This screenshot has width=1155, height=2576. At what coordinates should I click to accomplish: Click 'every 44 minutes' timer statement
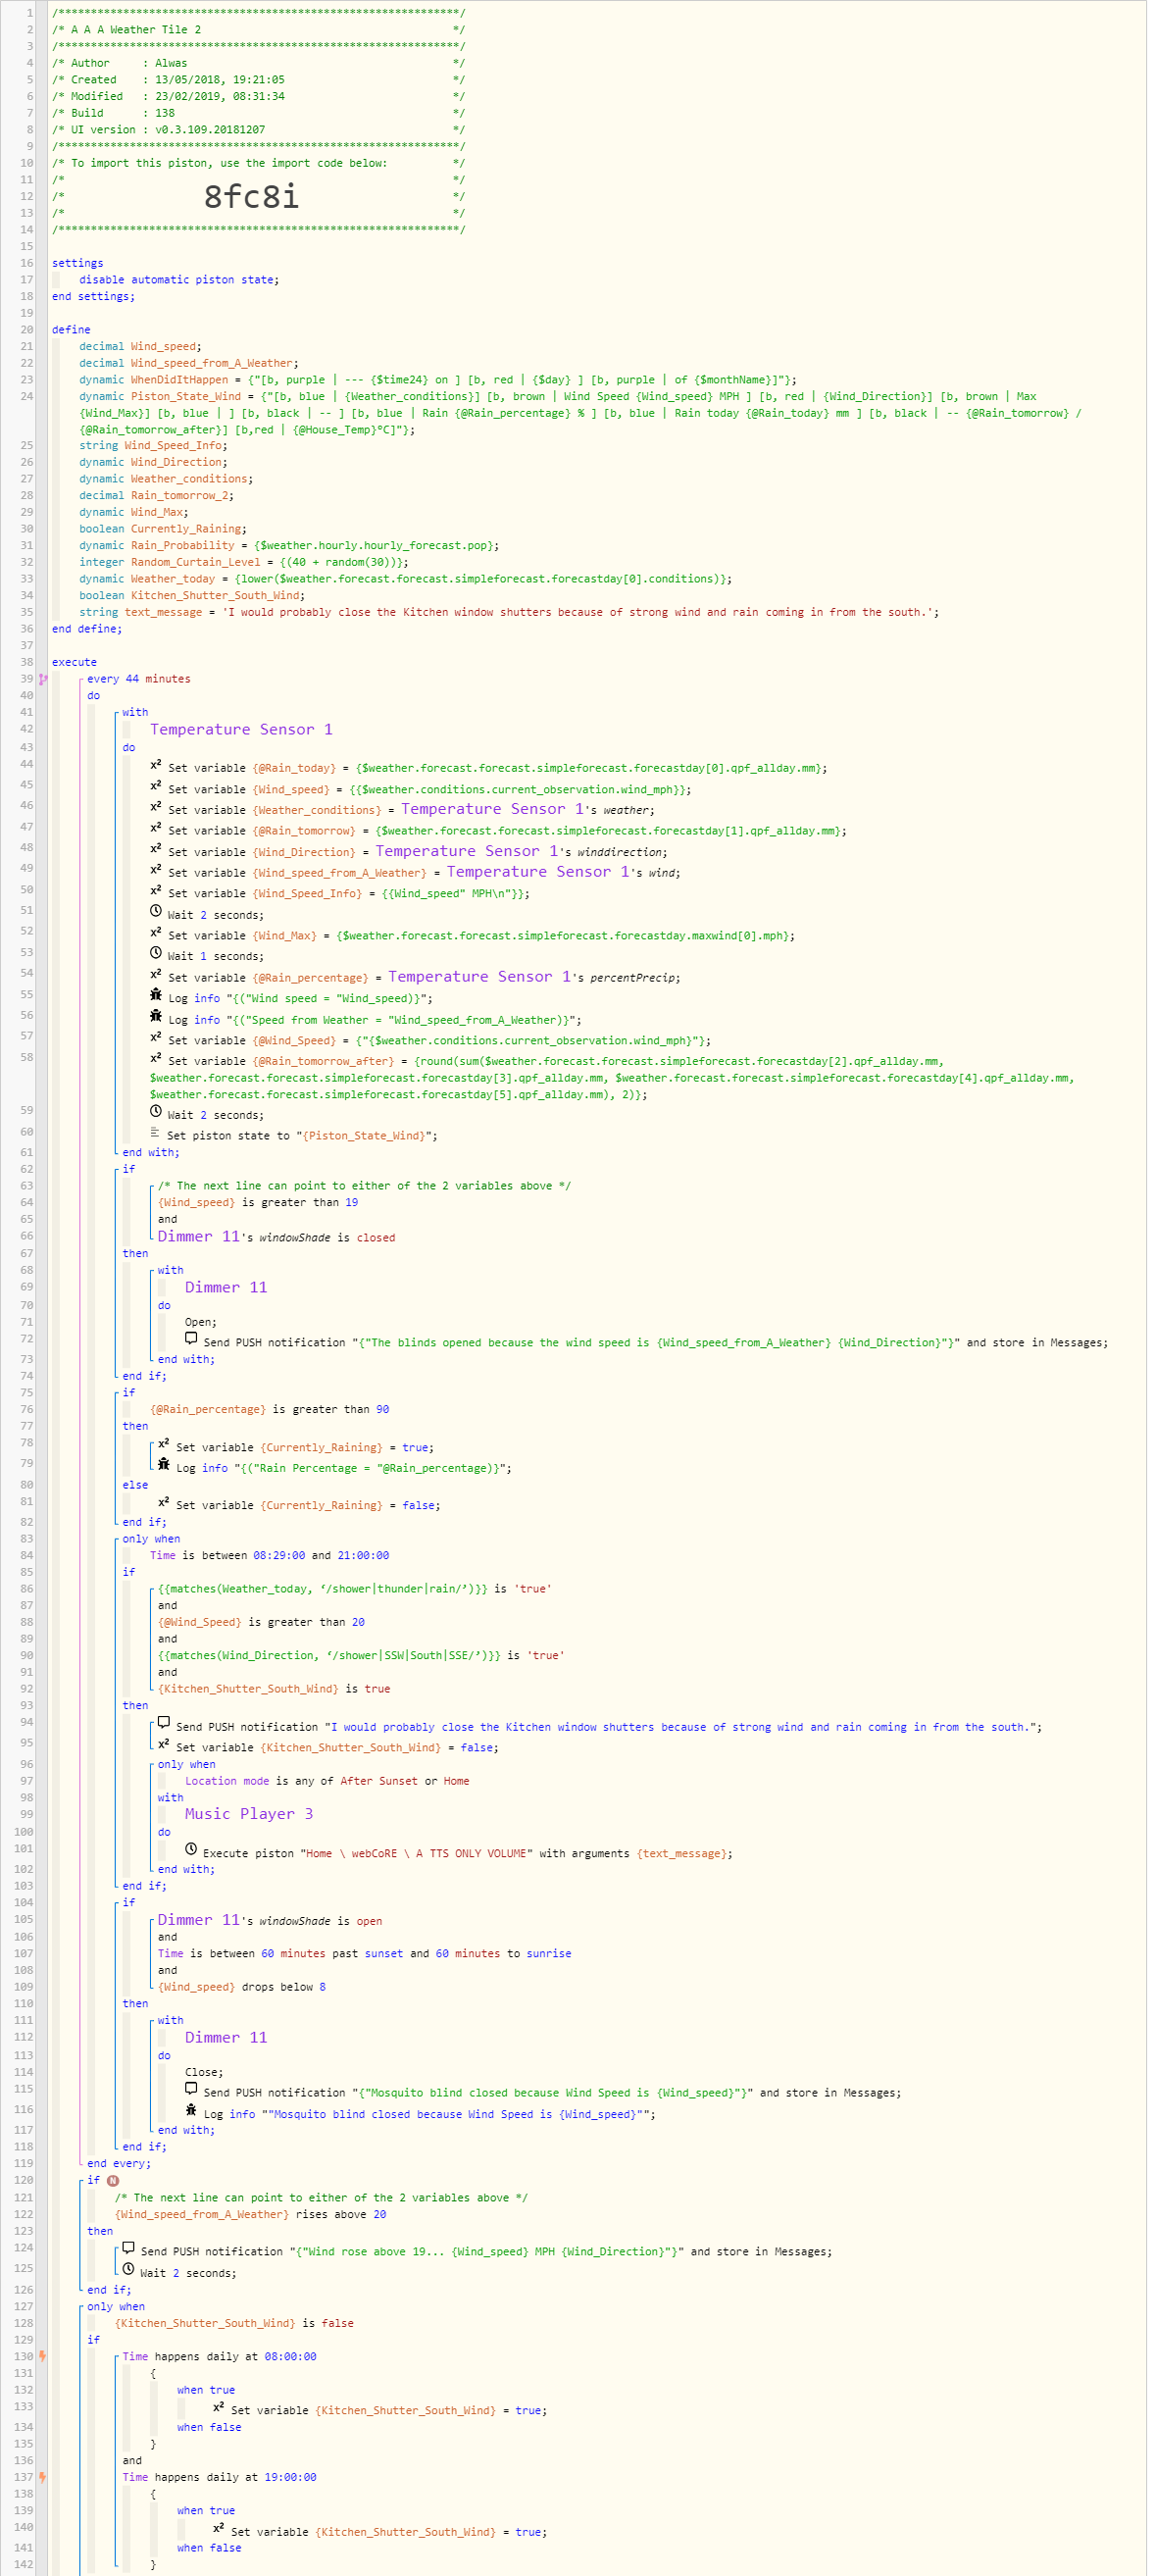(x=139, y=679)
